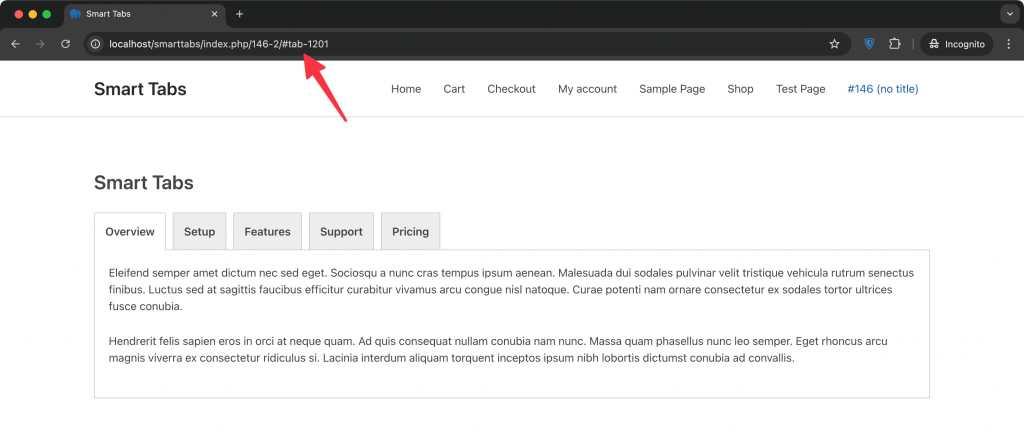Image resolution: width=1024 pixels, height=438 pixels.
Task: Click the URL address bar field
Action: (457, 44)
